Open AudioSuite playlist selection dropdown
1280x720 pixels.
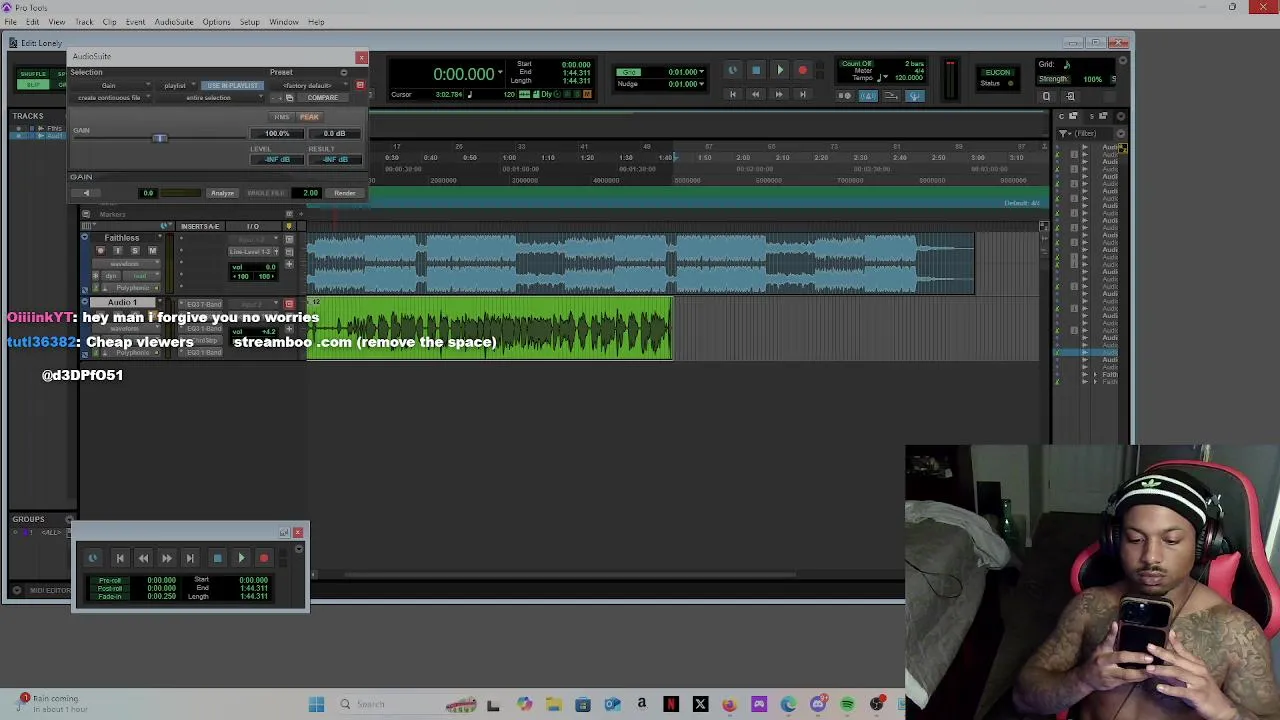pos(177,85)
